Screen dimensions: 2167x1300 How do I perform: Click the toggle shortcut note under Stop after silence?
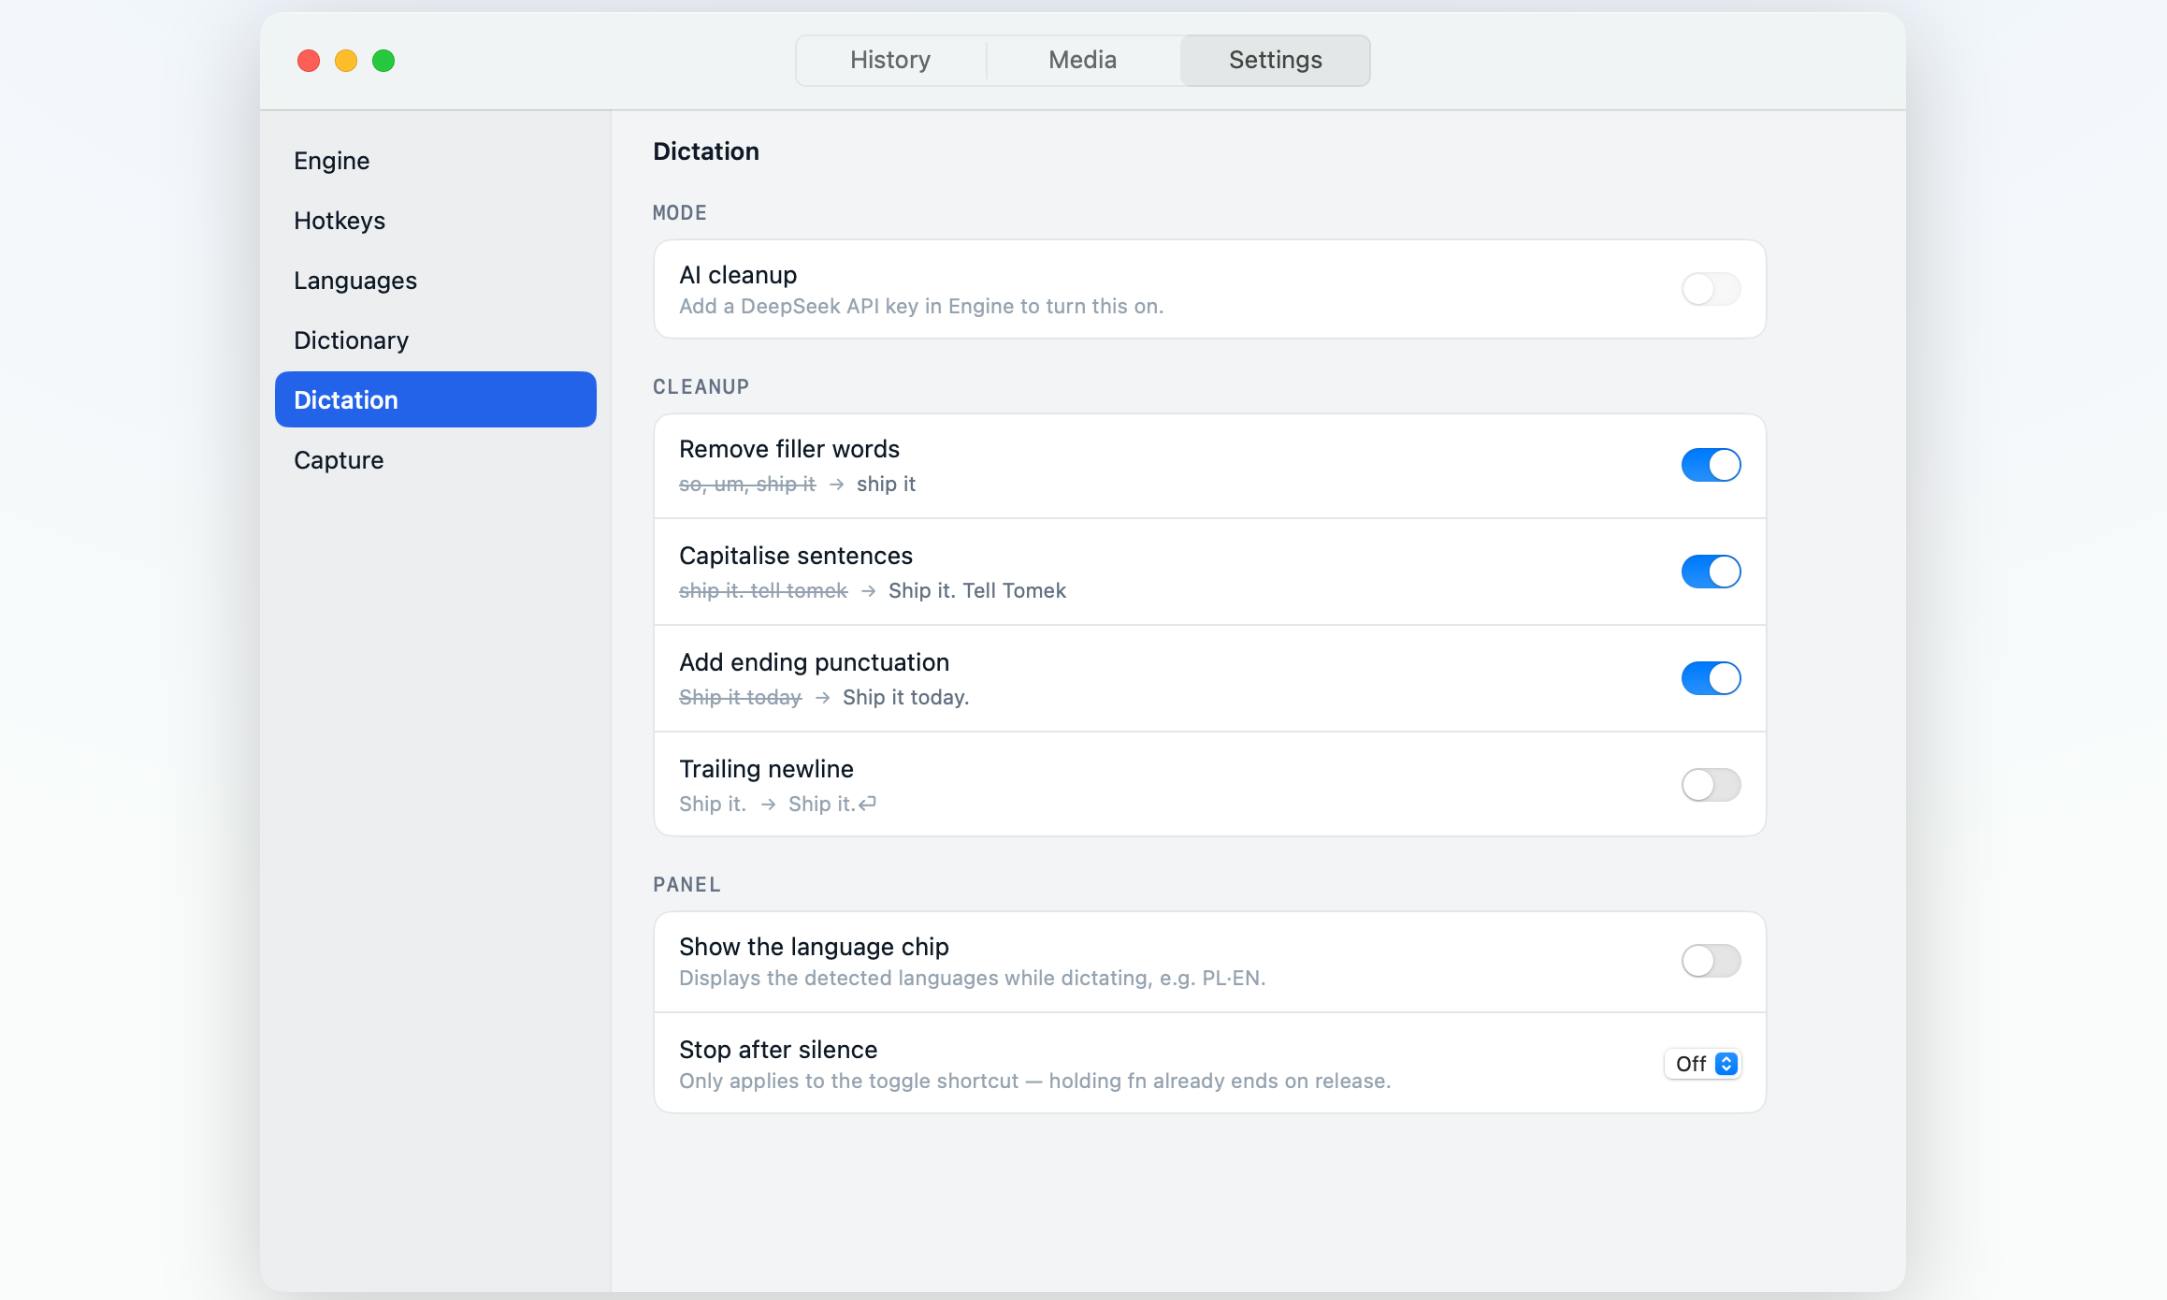tap(1035, 1081)
